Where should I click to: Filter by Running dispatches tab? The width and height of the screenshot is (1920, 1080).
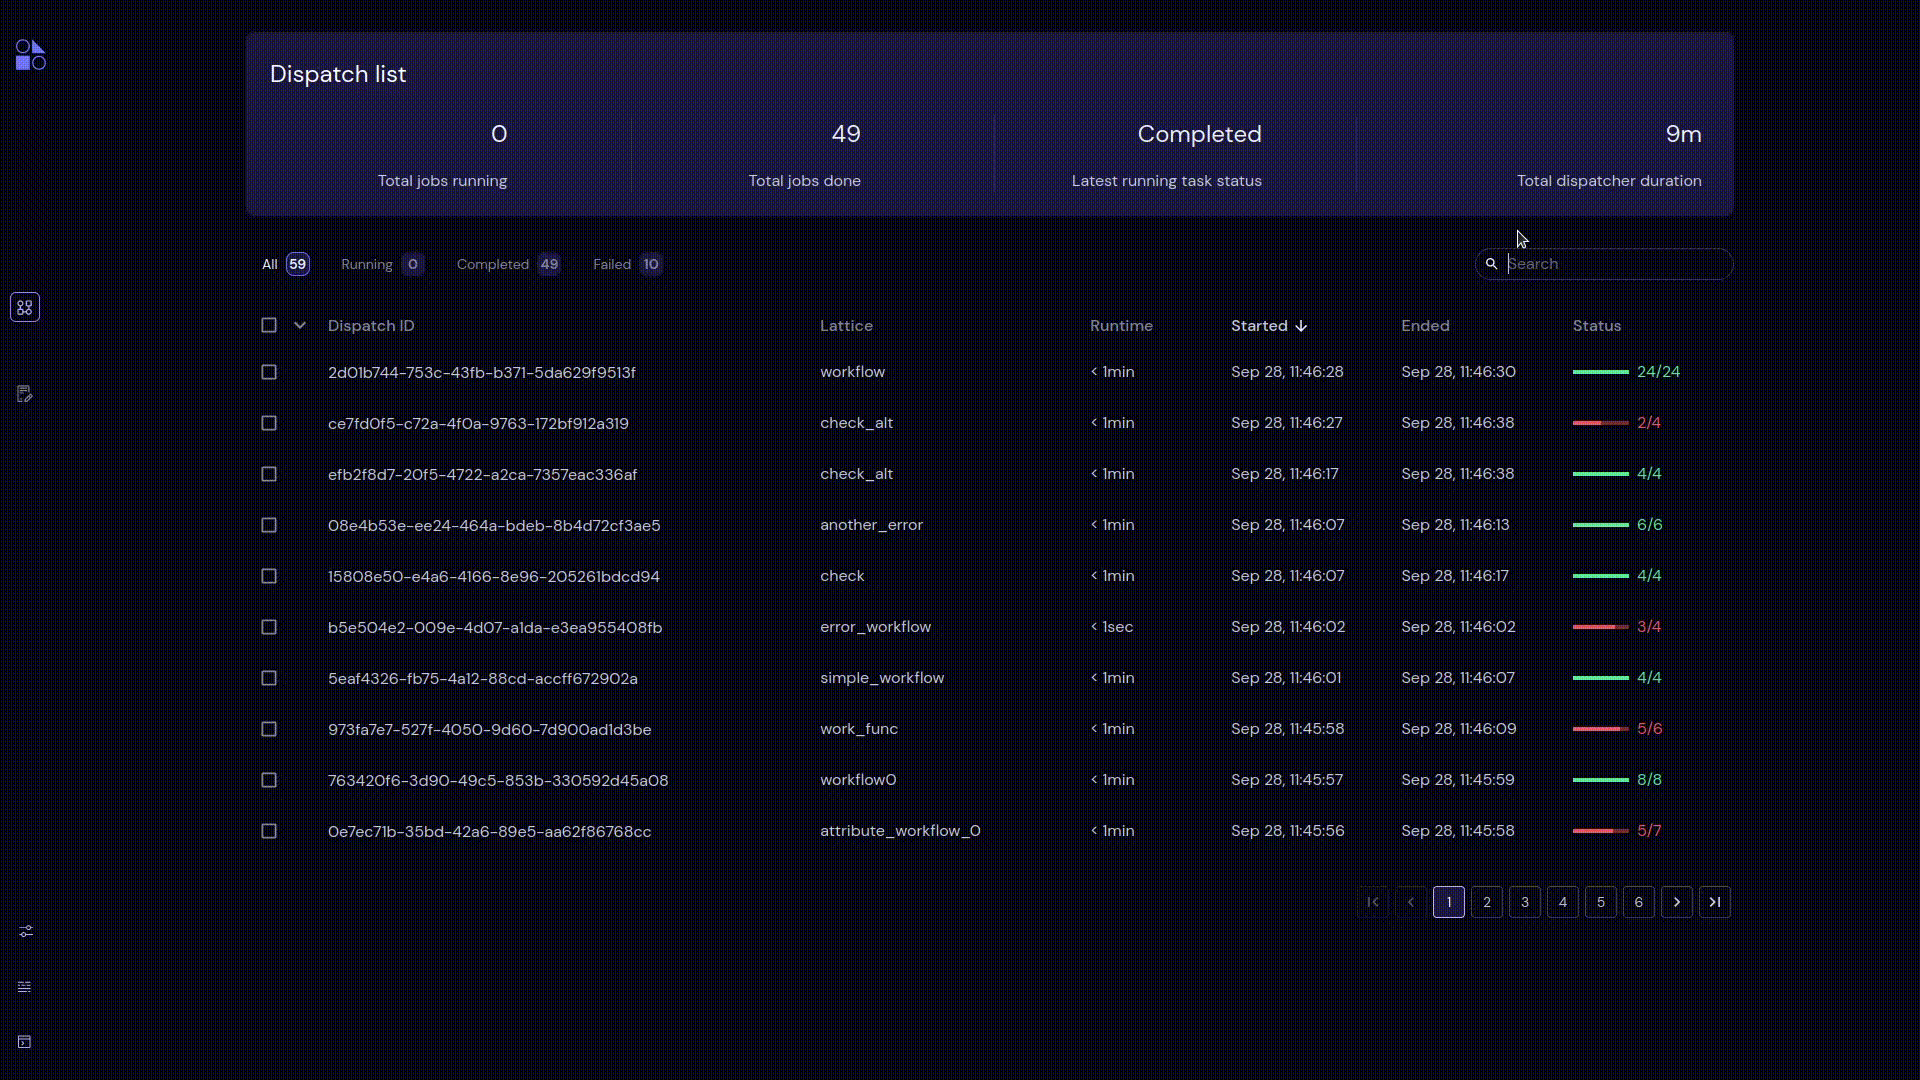coord(382,264)
